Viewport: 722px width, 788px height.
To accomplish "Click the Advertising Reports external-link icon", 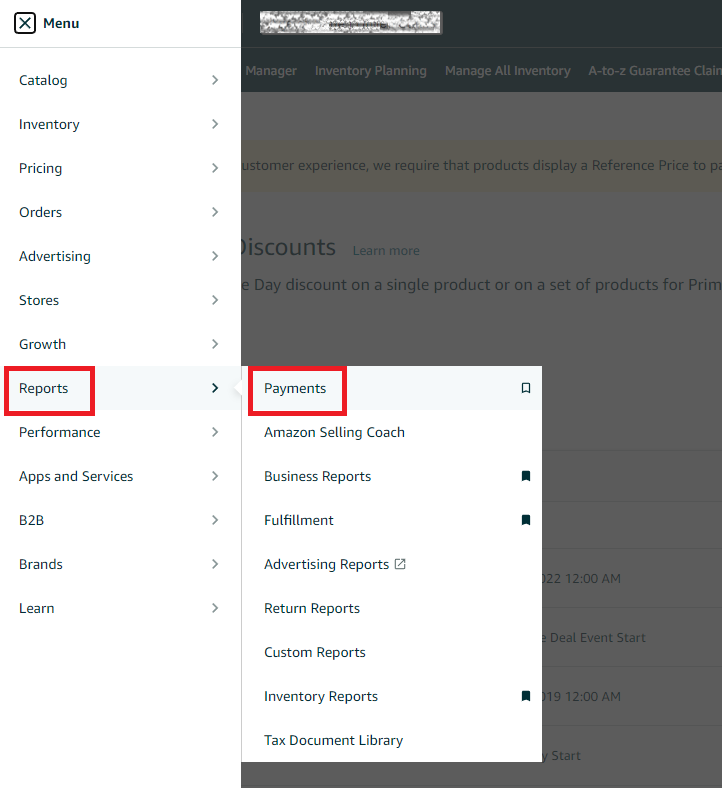I will (400, 564).
